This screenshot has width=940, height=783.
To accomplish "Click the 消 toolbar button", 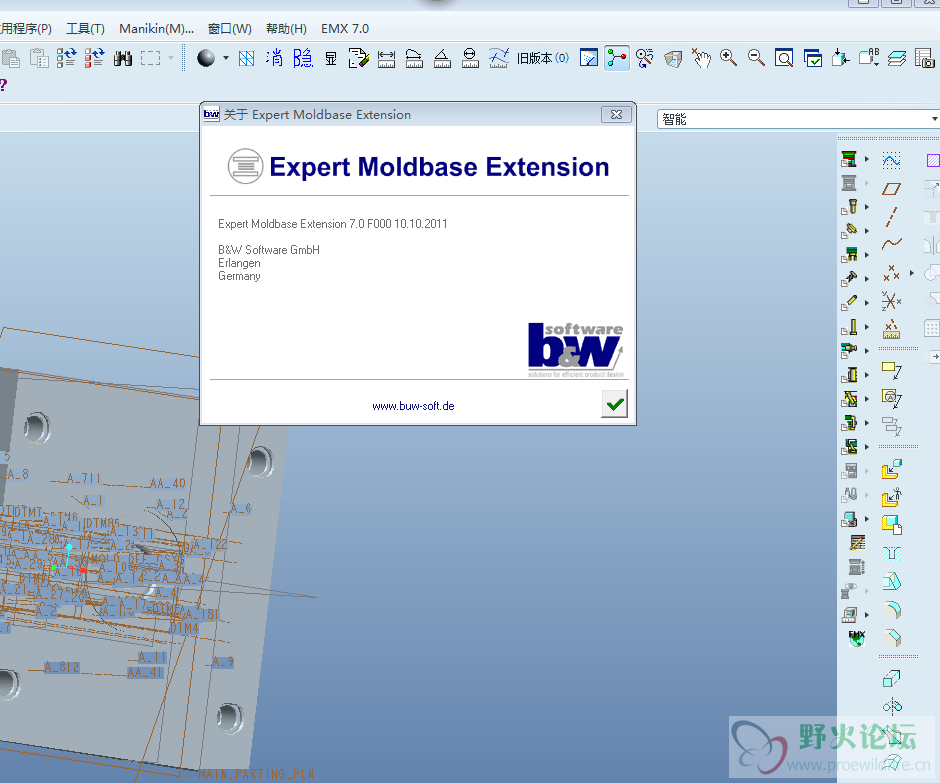I will pos(274,58).
